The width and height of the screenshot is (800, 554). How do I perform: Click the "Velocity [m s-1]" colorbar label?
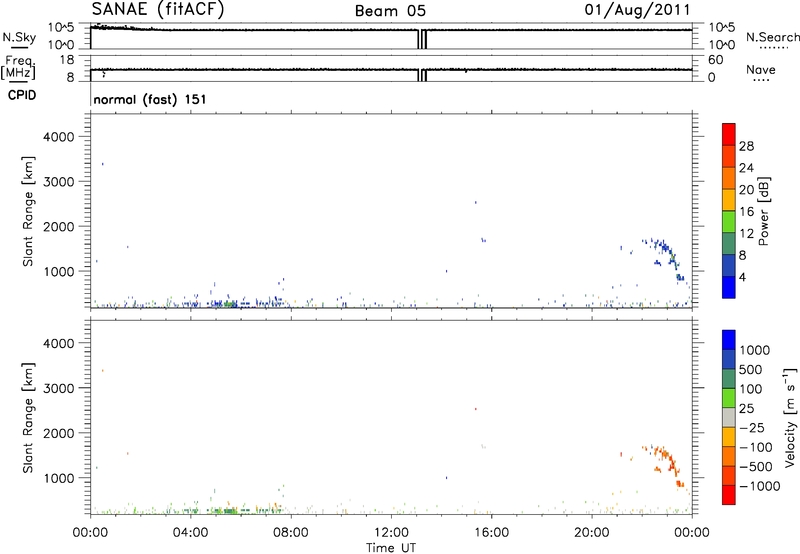[790, 417]
